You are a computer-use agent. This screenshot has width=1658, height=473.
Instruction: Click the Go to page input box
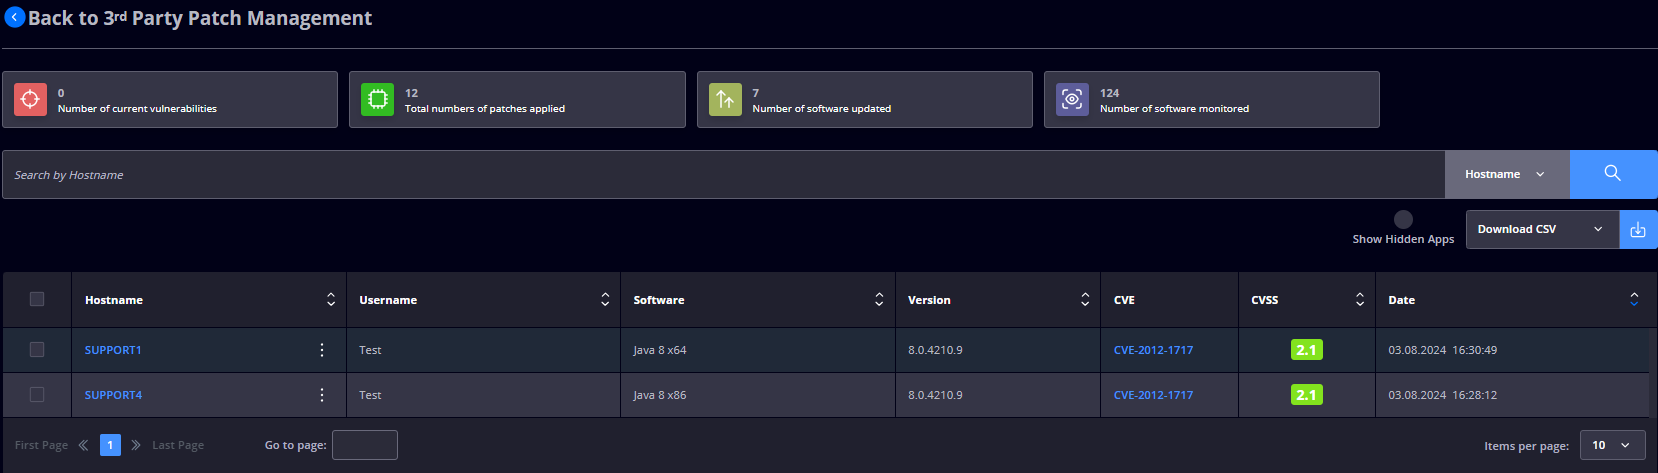[x=365, y=445]
